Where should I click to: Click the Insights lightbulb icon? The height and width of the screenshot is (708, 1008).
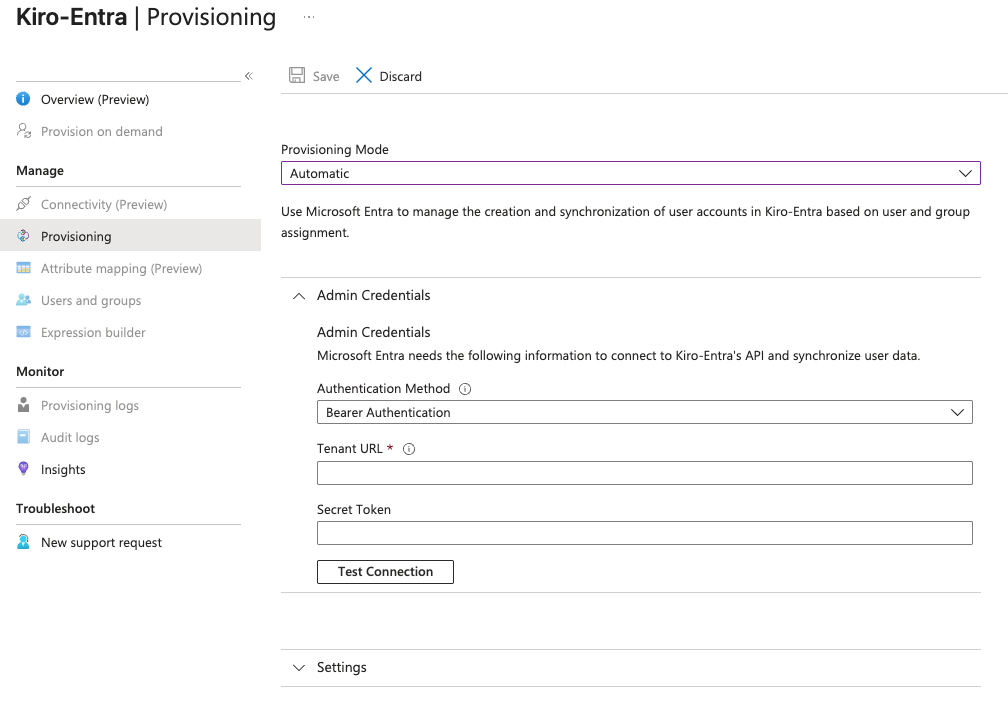tap(24, 469)
